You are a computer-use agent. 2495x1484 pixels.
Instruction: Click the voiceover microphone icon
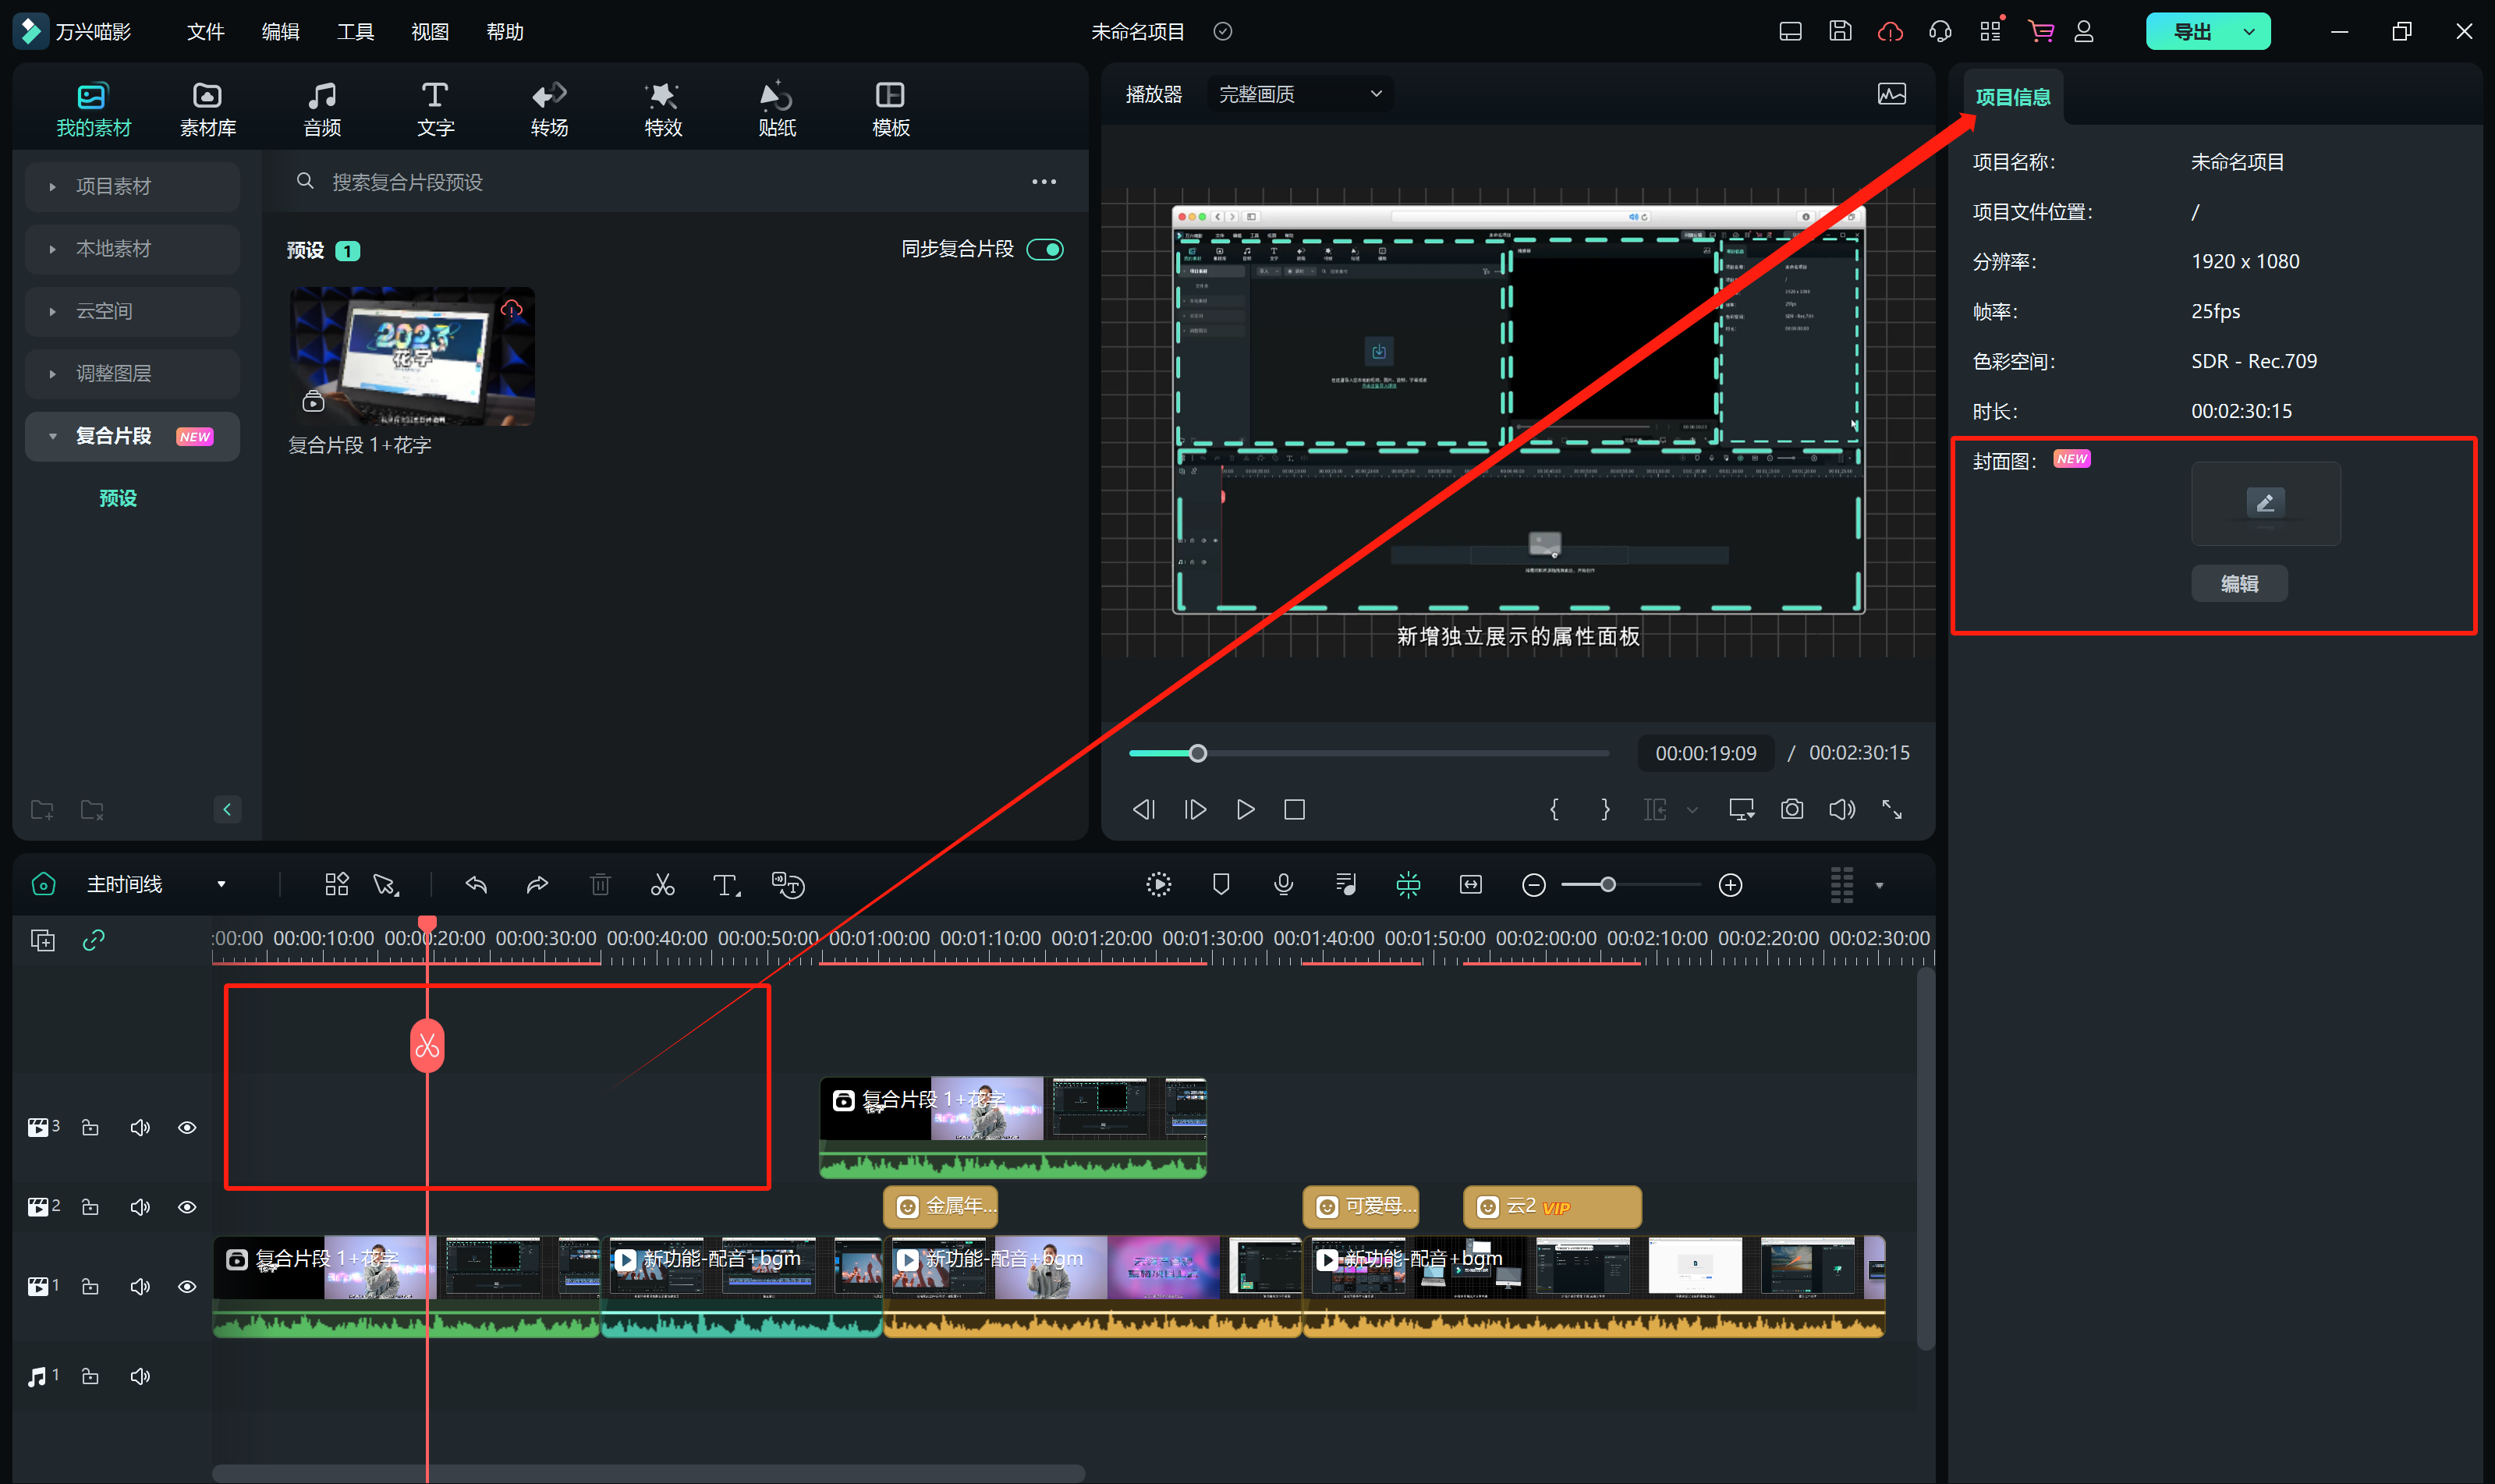[x=1283, y=885]
